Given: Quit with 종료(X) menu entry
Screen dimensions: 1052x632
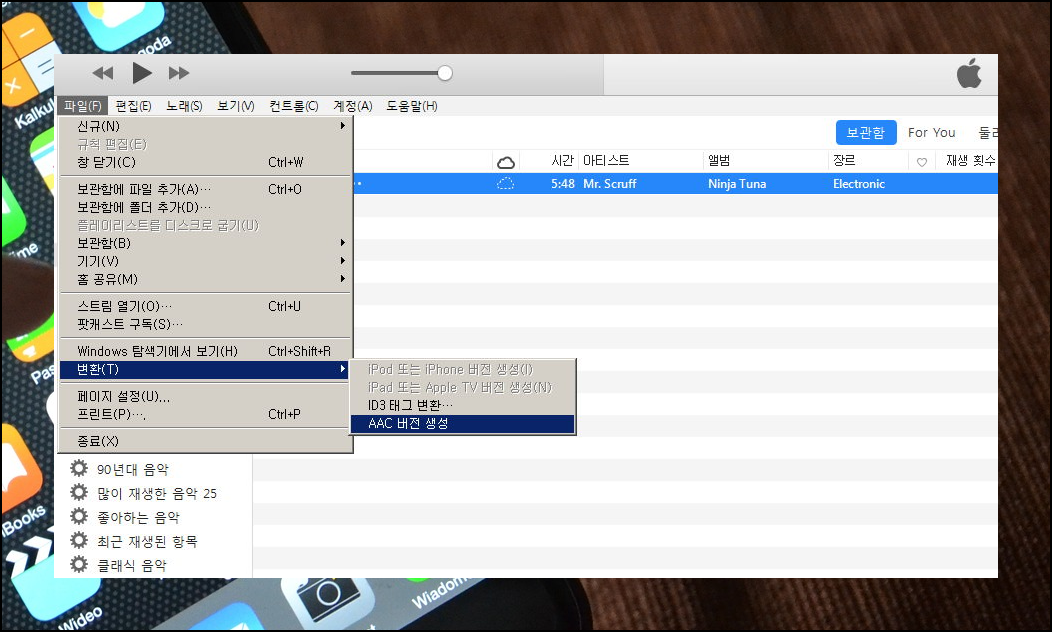Looking at the screenshot, I should pos(205,441).
